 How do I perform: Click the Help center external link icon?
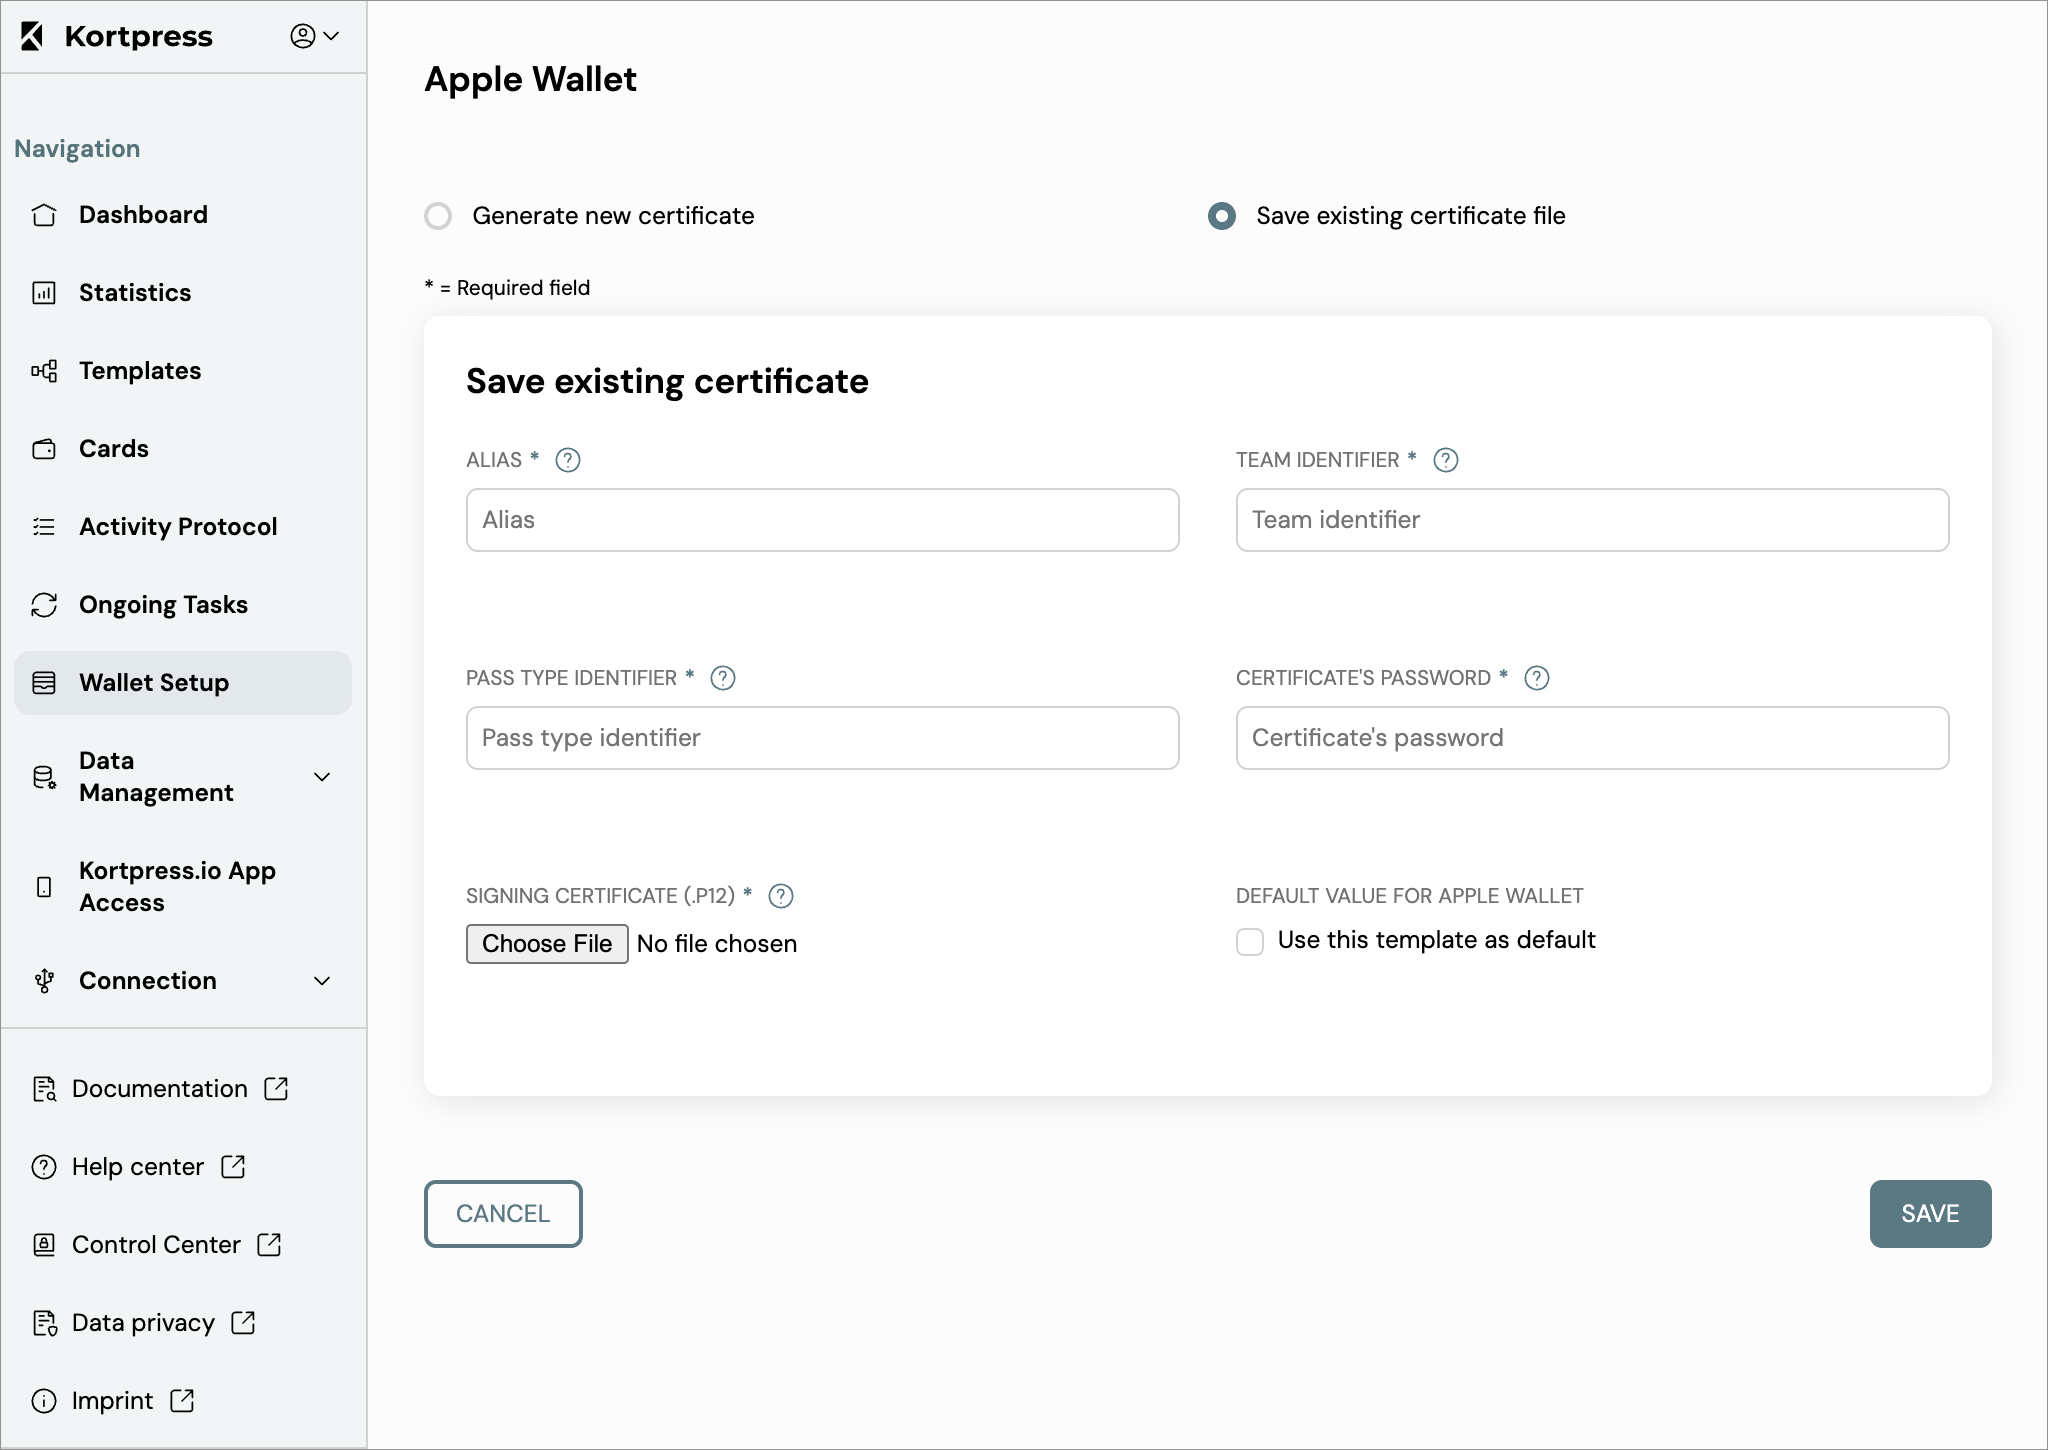coord(233,1166)
